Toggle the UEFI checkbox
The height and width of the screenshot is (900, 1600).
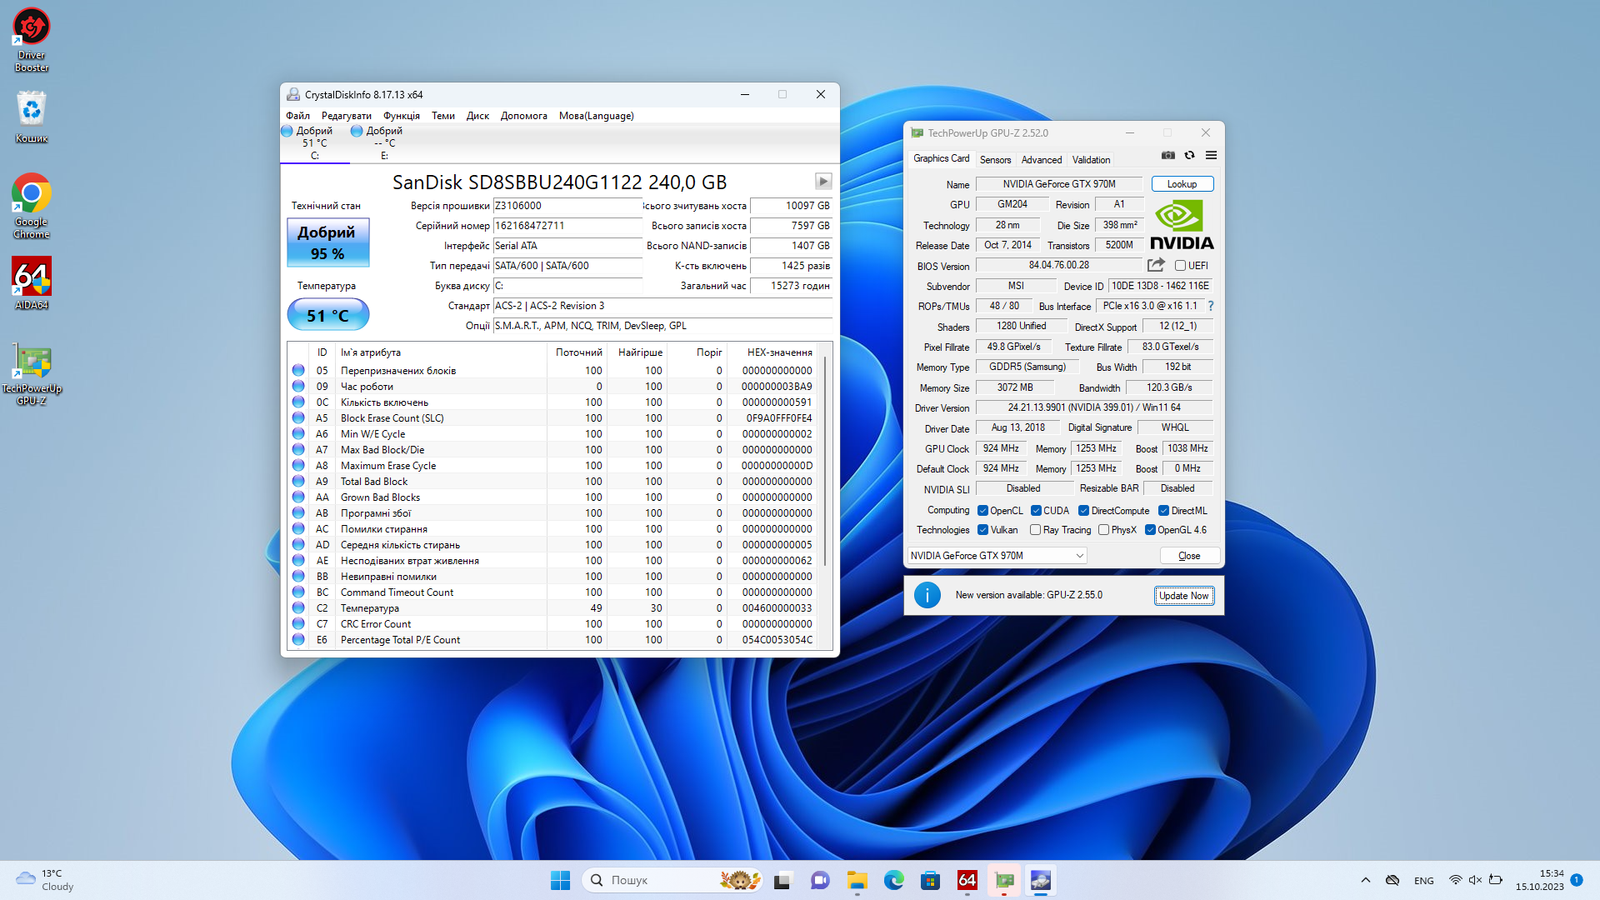(1180, 266)
